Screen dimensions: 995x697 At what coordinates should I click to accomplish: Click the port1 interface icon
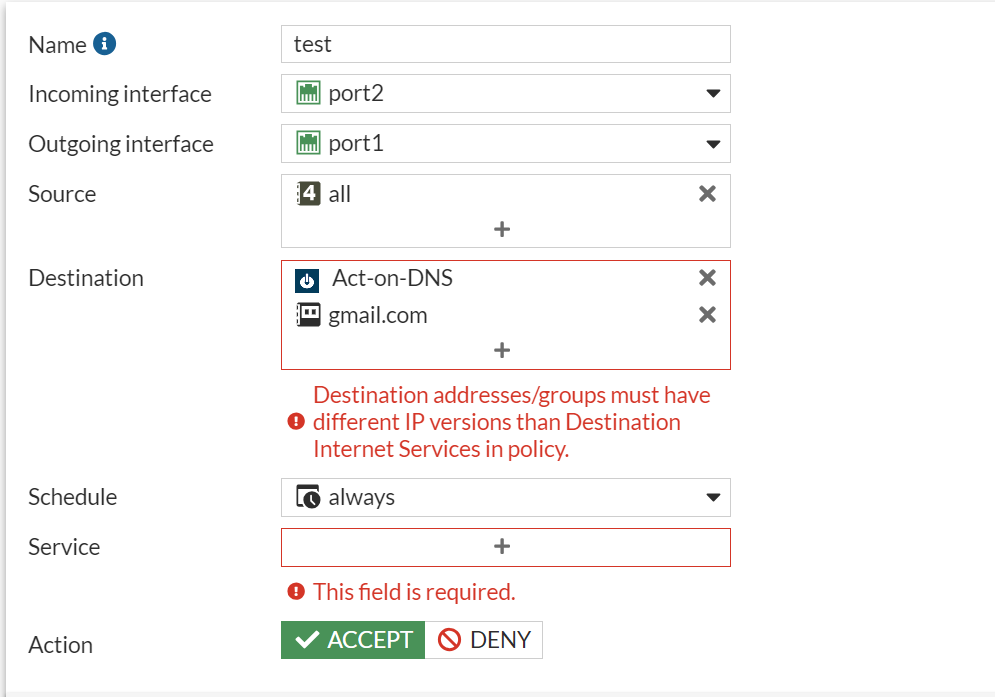pyautogui.click(x=308, y=143)
